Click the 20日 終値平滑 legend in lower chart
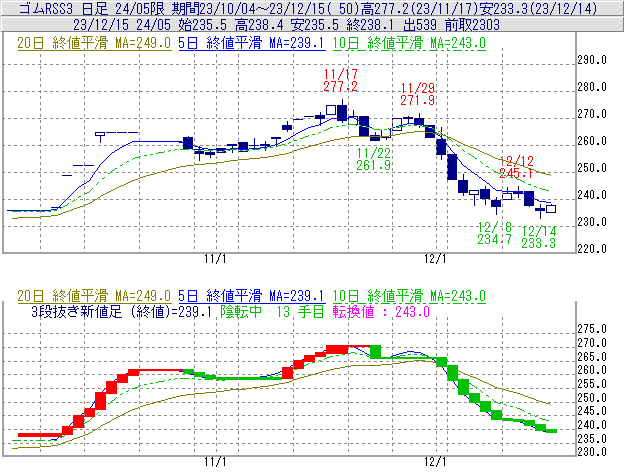 (x=94, y=296)
